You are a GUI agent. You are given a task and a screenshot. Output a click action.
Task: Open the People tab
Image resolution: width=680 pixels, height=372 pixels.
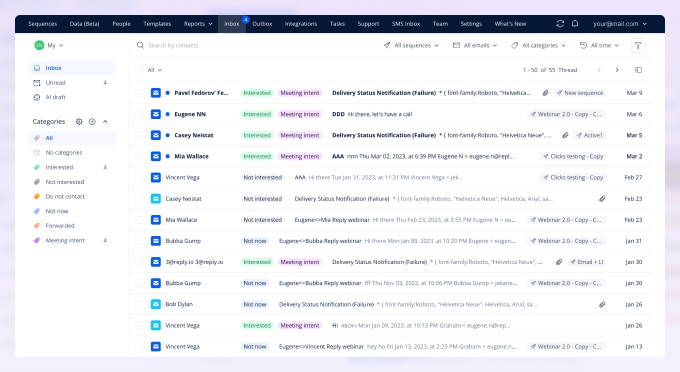coord(121,24)
